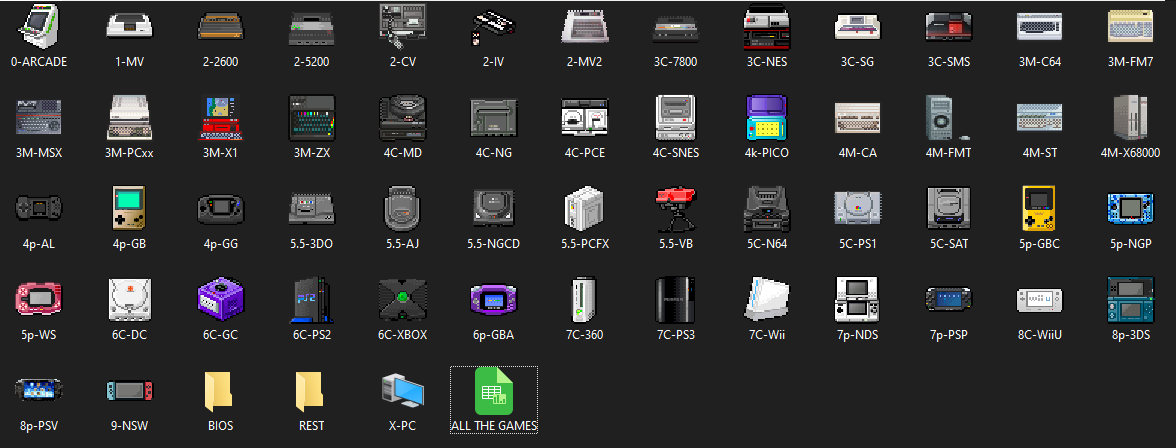Viewport: 1176px width, 448px height.
Task: Click the 8p-3DS handheld icon
Action: click(x=1130, y=299)
